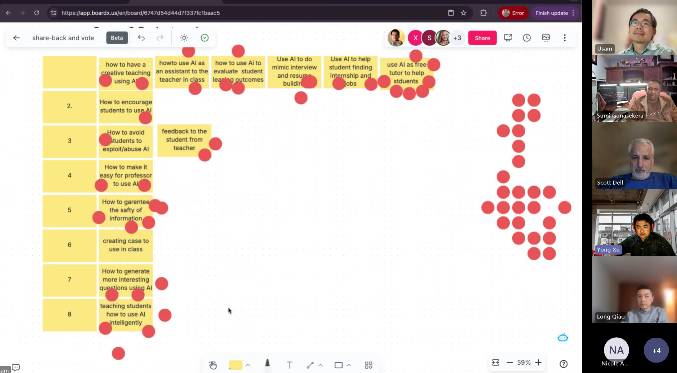Screen dimensions: 677x373
Task: Expand the connector line options chevron
Action: tap(320, 365)
